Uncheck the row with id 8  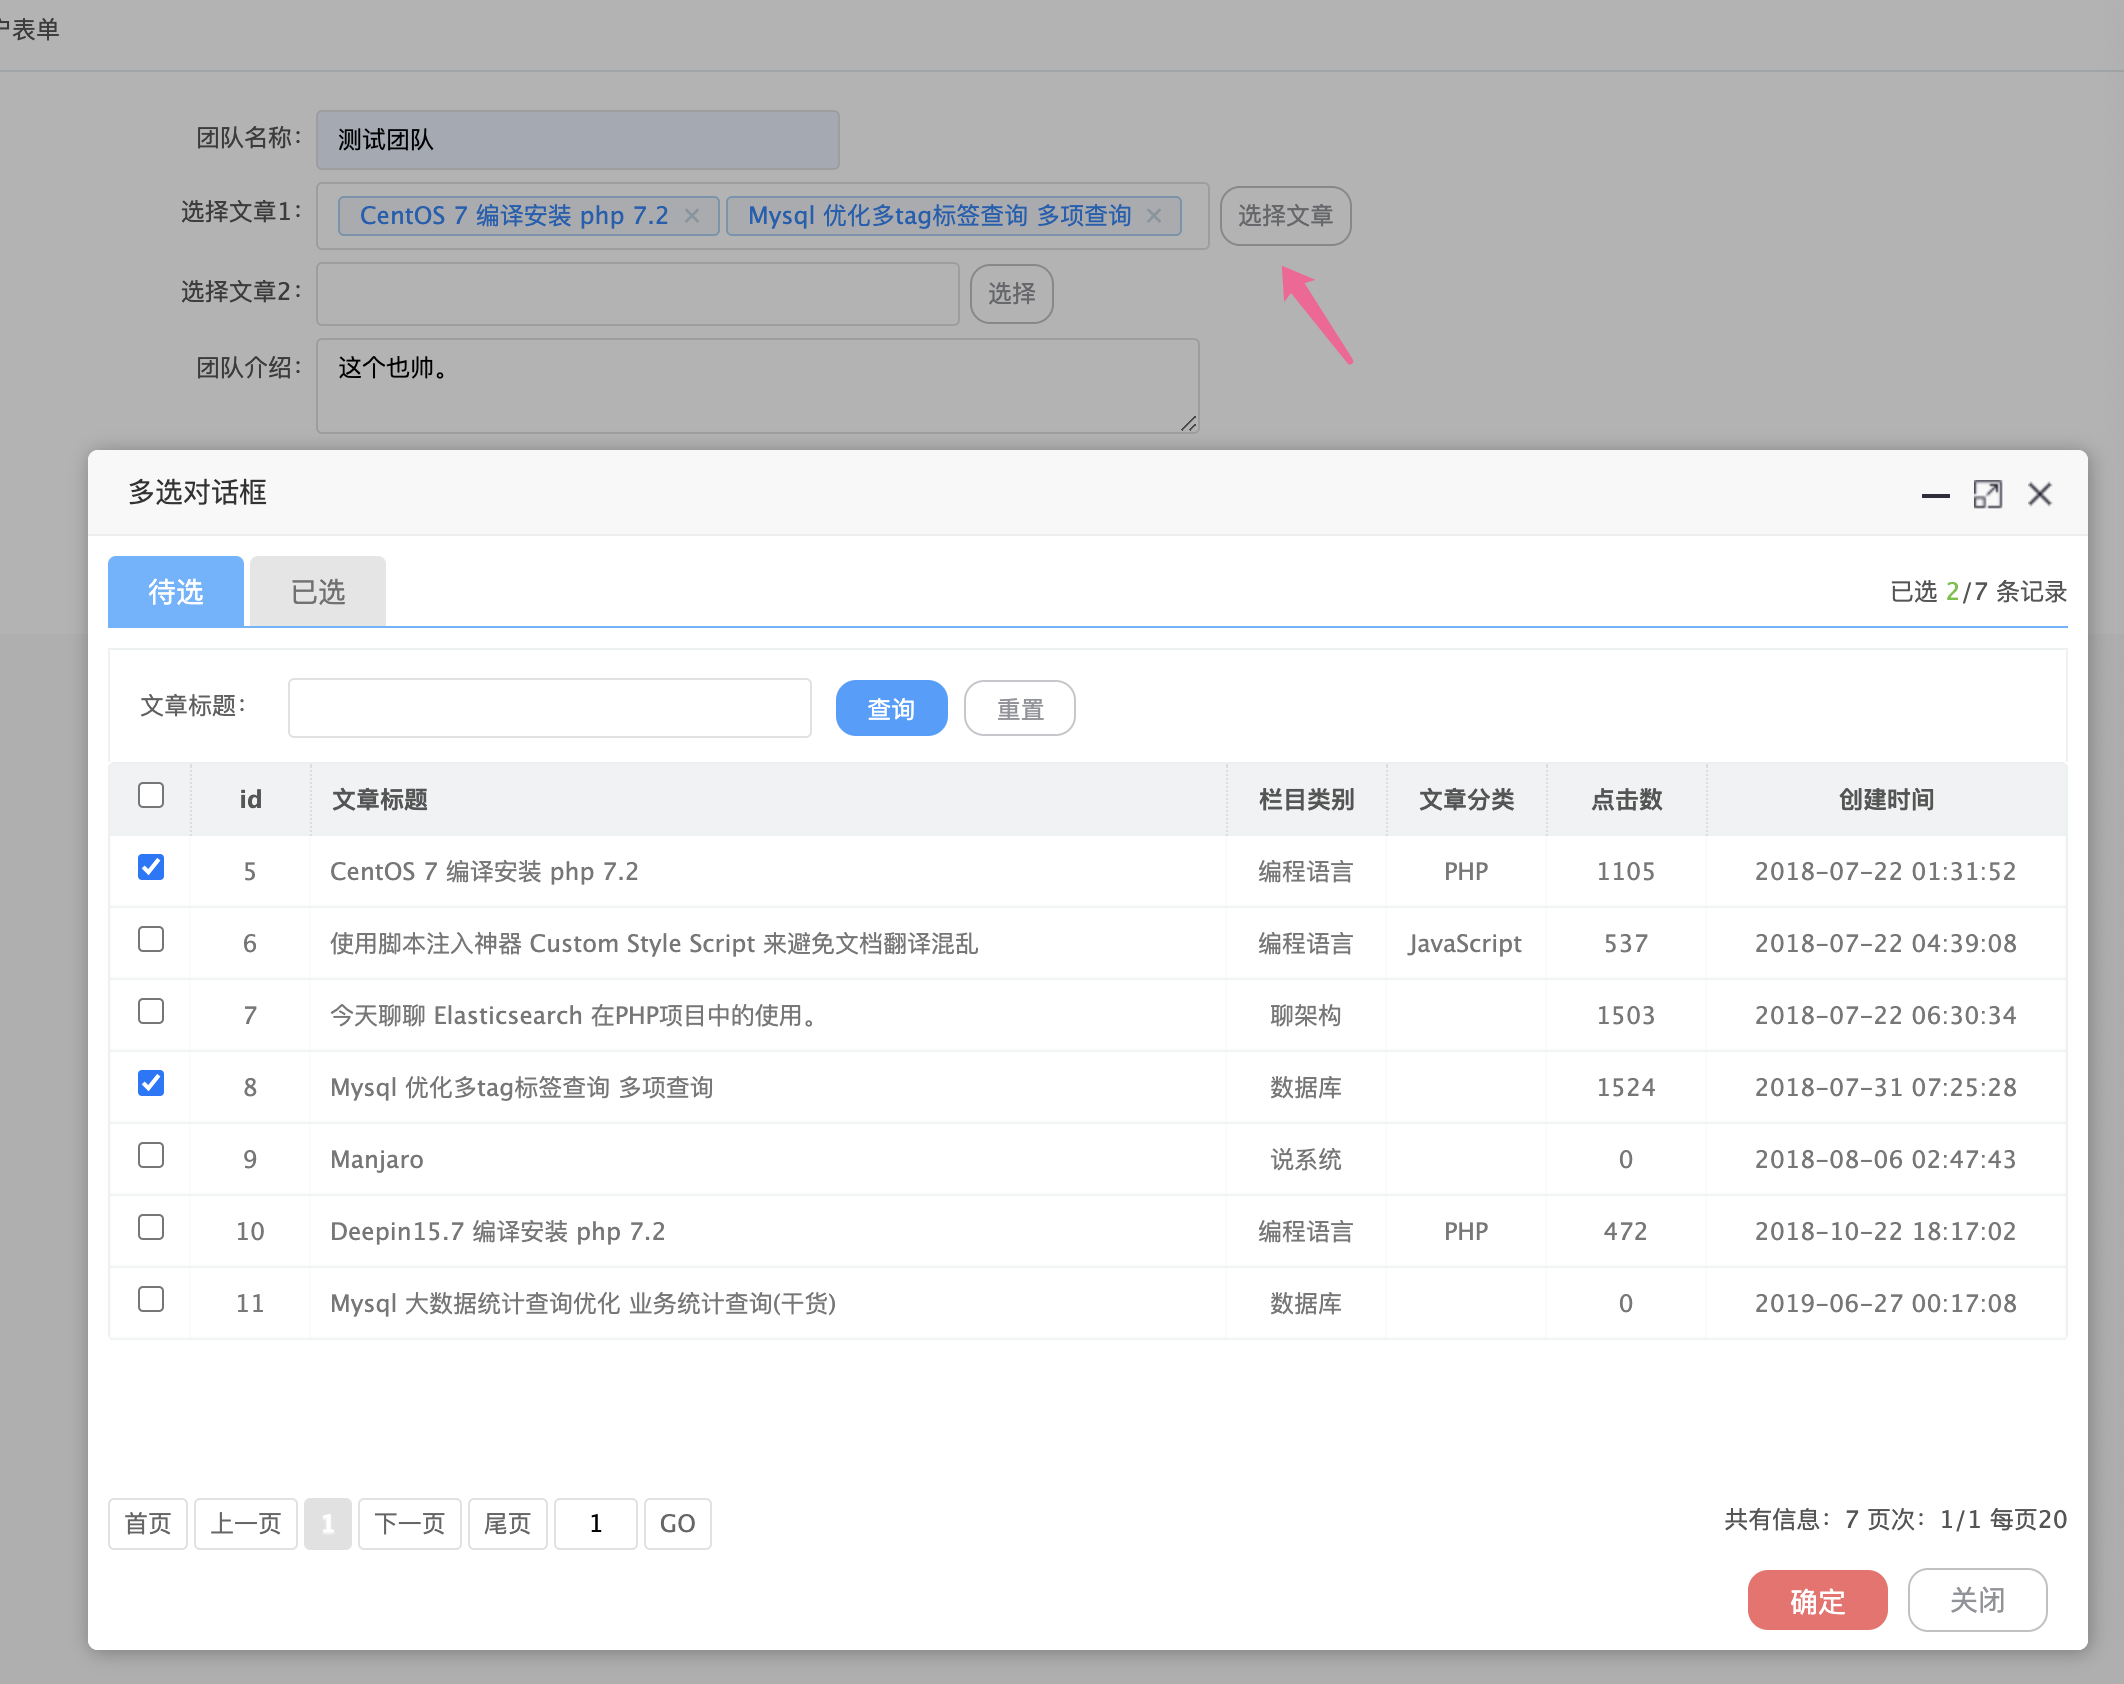151,1083
